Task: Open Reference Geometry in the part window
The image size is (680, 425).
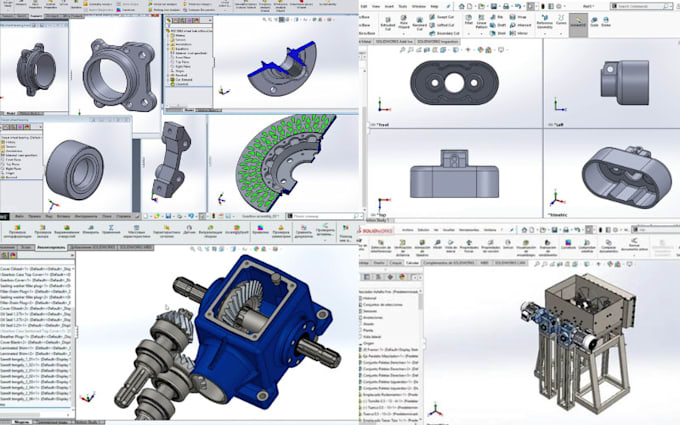Action: coord(545,21)
